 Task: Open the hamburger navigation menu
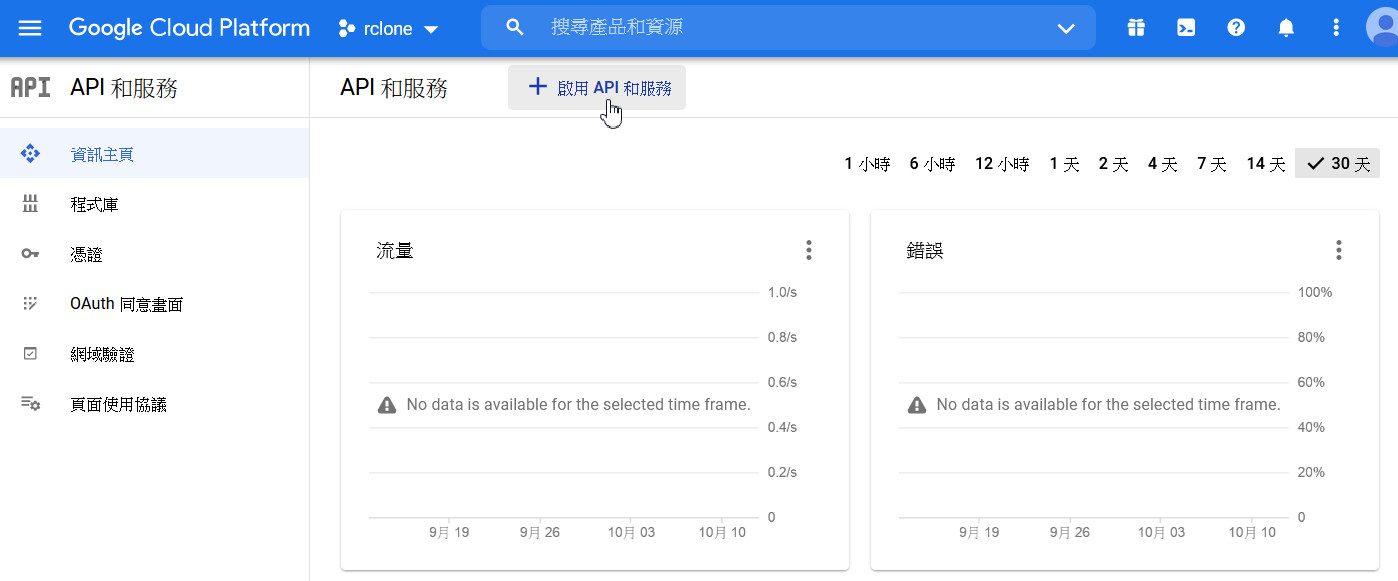click(x=30, y=28)
